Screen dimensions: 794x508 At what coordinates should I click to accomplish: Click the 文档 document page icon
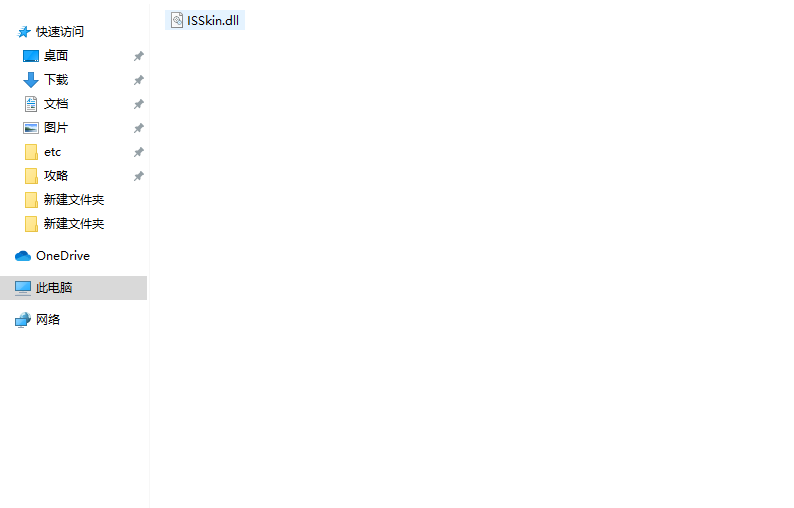click(31, 104)
